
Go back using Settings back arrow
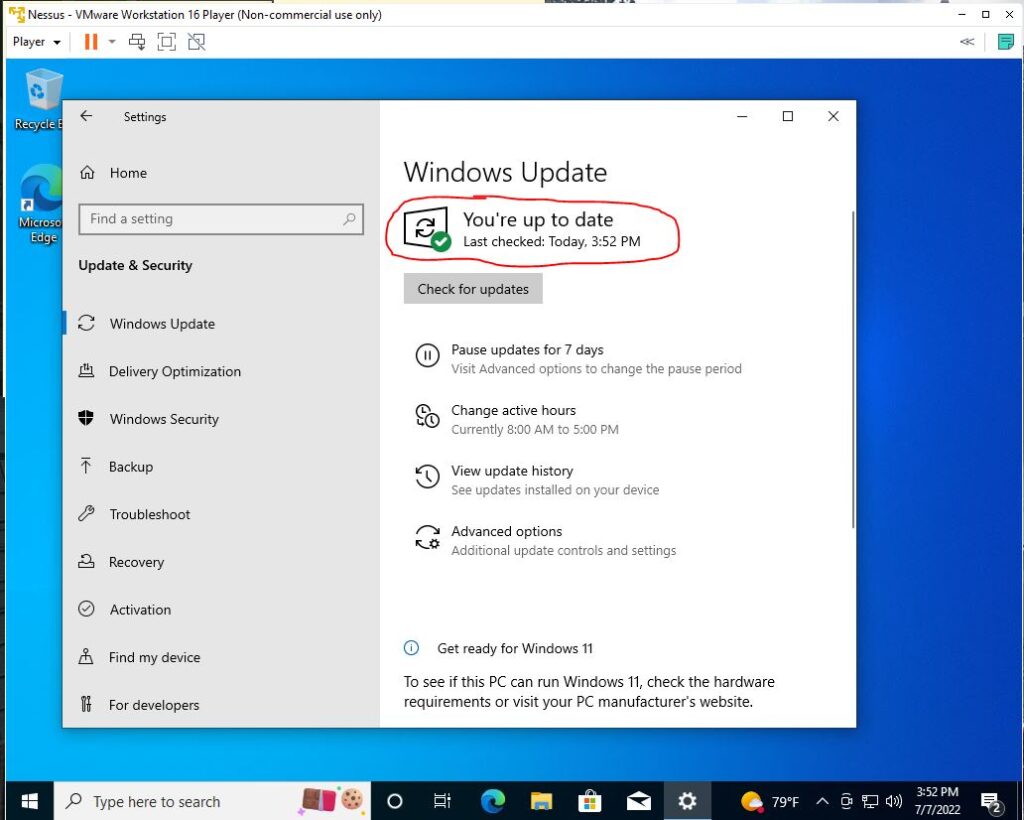[86, 116]
